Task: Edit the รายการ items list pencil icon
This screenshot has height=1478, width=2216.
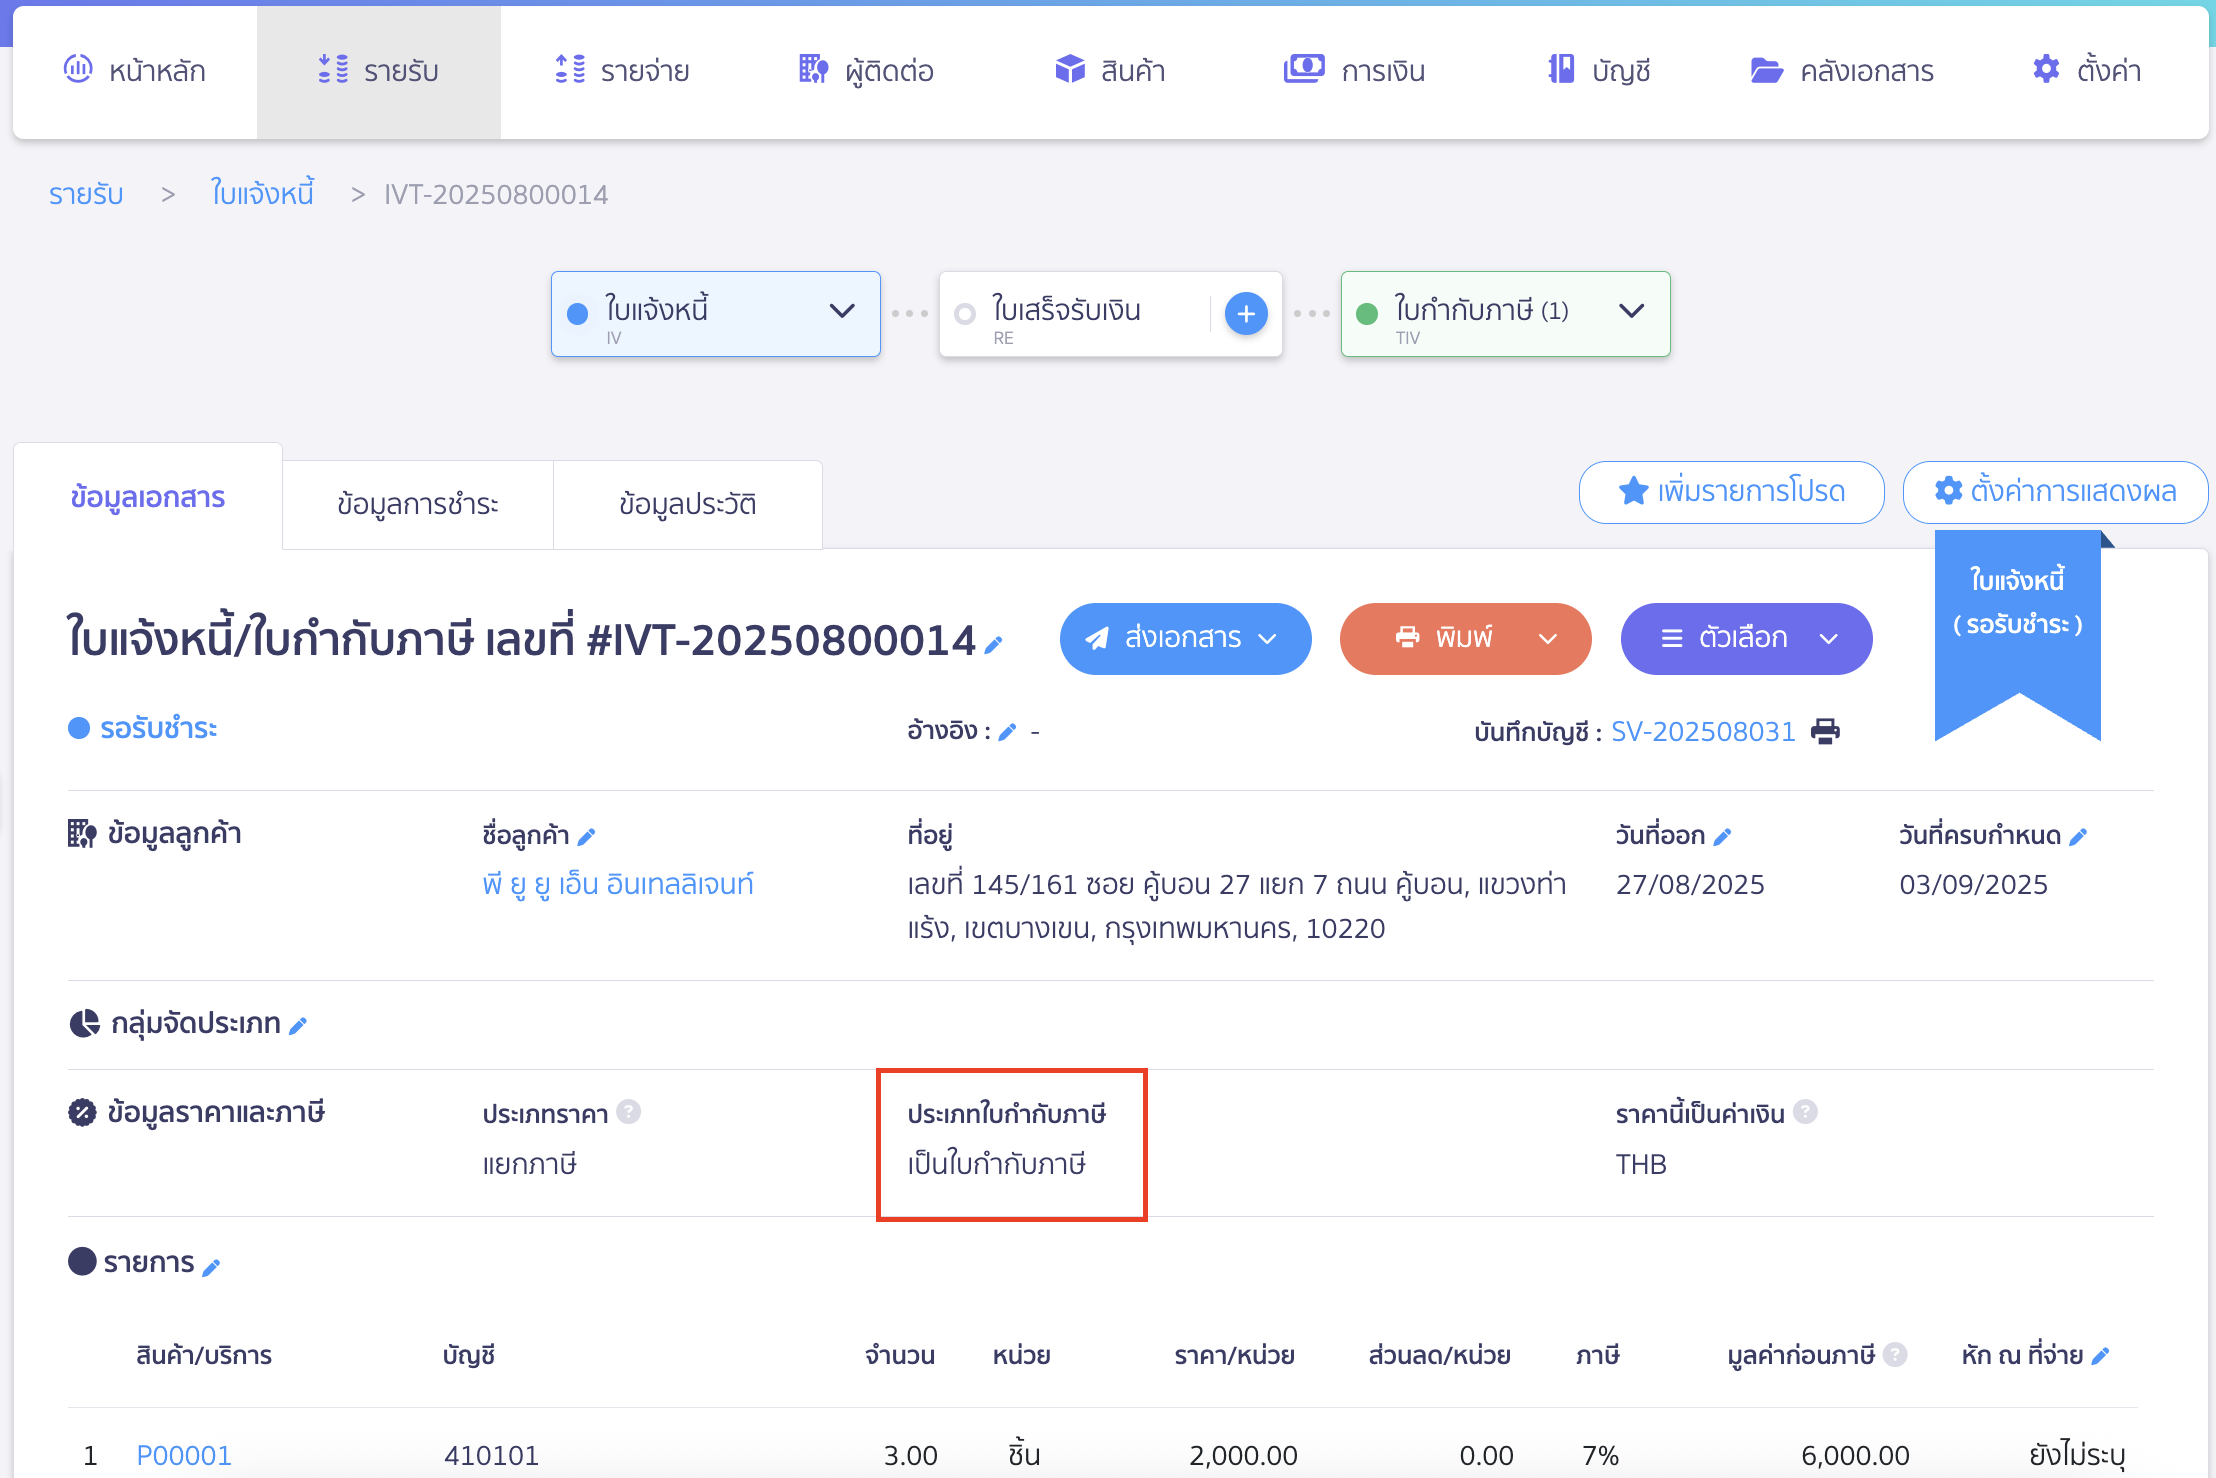Action: click(211, 1267)
